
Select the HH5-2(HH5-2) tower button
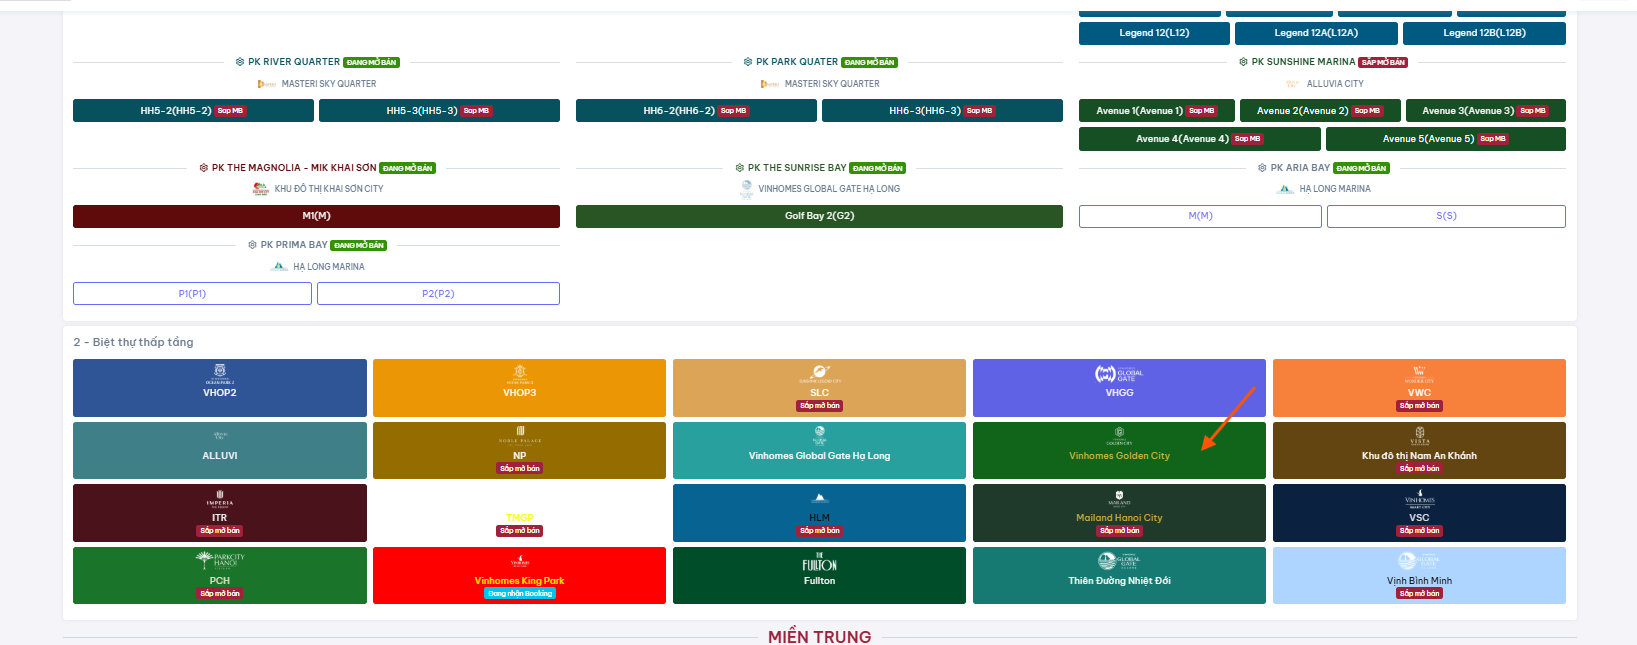pos(193,111)
